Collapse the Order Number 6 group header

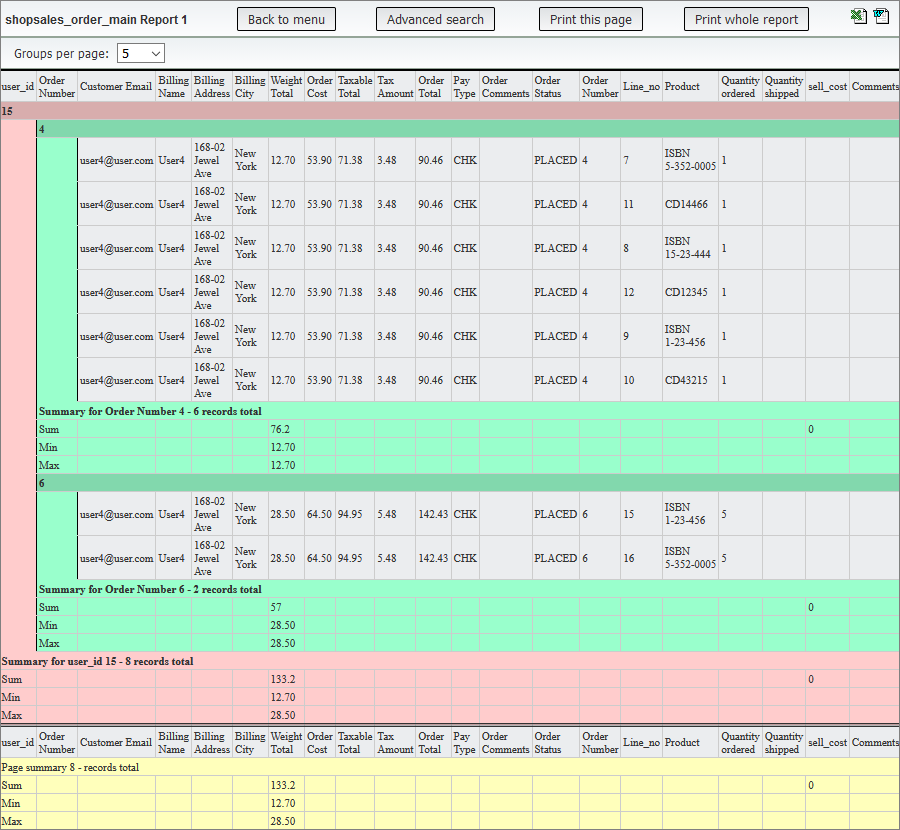coord(41,482)
